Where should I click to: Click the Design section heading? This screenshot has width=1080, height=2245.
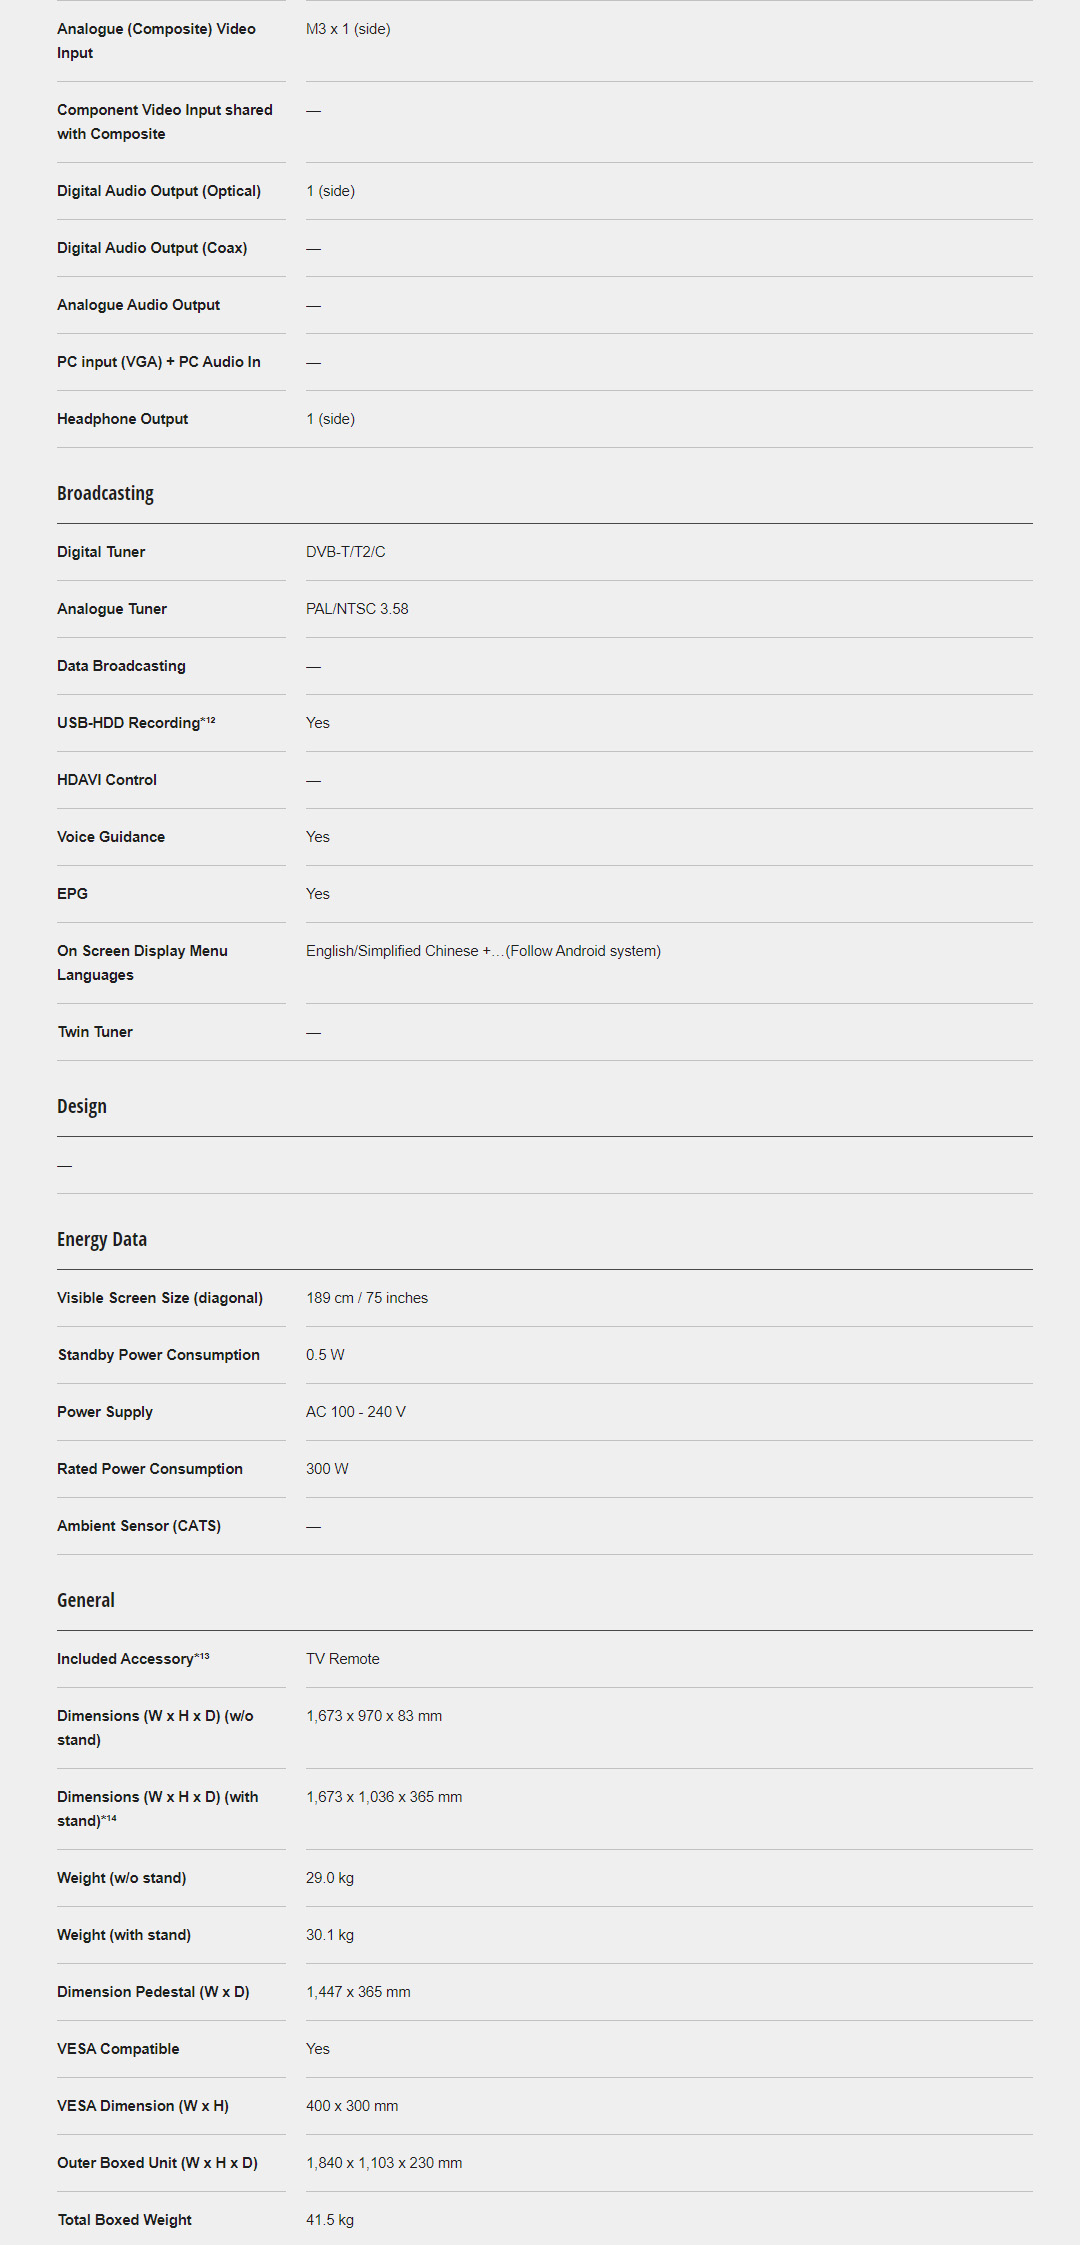click(82, 1106)
